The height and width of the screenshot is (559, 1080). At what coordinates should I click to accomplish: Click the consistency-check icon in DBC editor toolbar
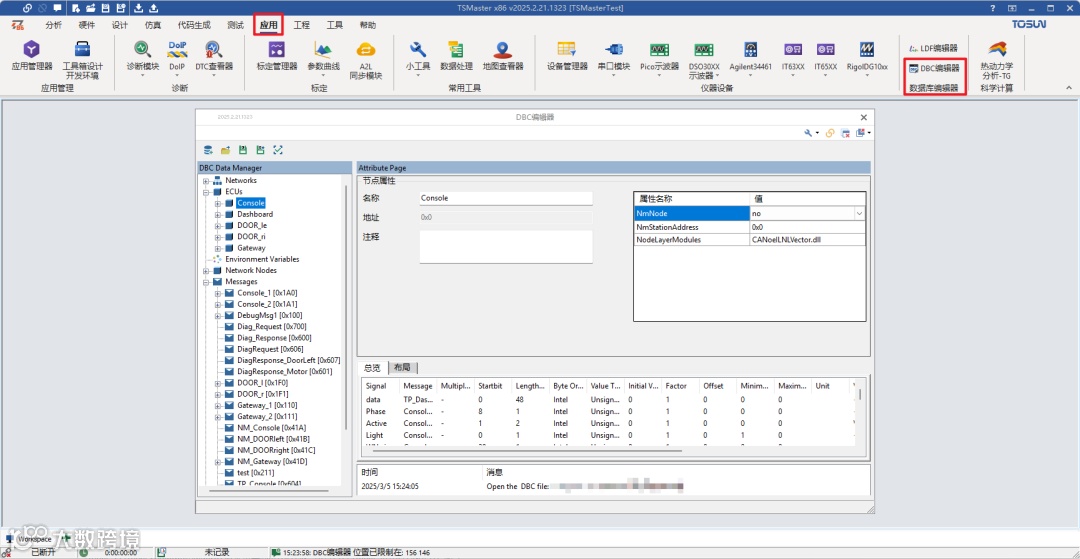click(278, 150)
